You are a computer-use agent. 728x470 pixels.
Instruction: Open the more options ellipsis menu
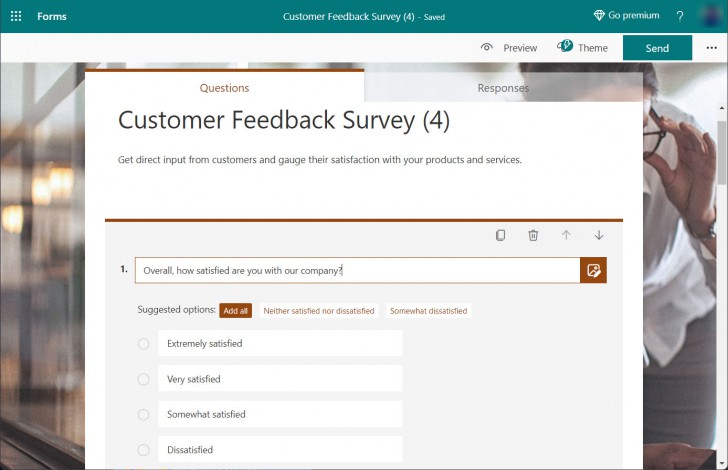pos(711,48)
